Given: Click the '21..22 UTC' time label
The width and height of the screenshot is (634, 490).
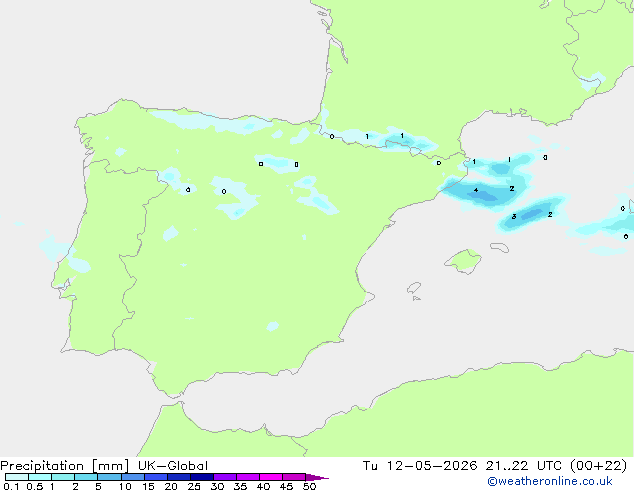Looking at the screenshot, I should tap(524, 466).
